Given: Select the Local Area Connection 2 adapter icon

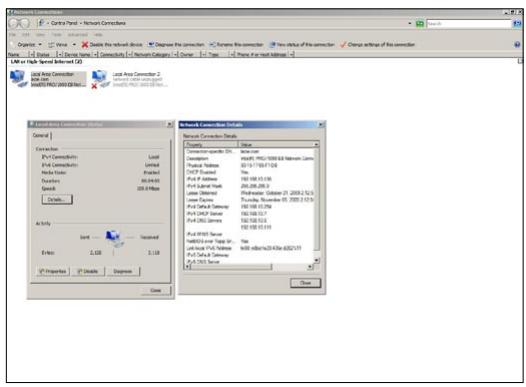Looking at the screenshot, I should [x=100, y=79].
